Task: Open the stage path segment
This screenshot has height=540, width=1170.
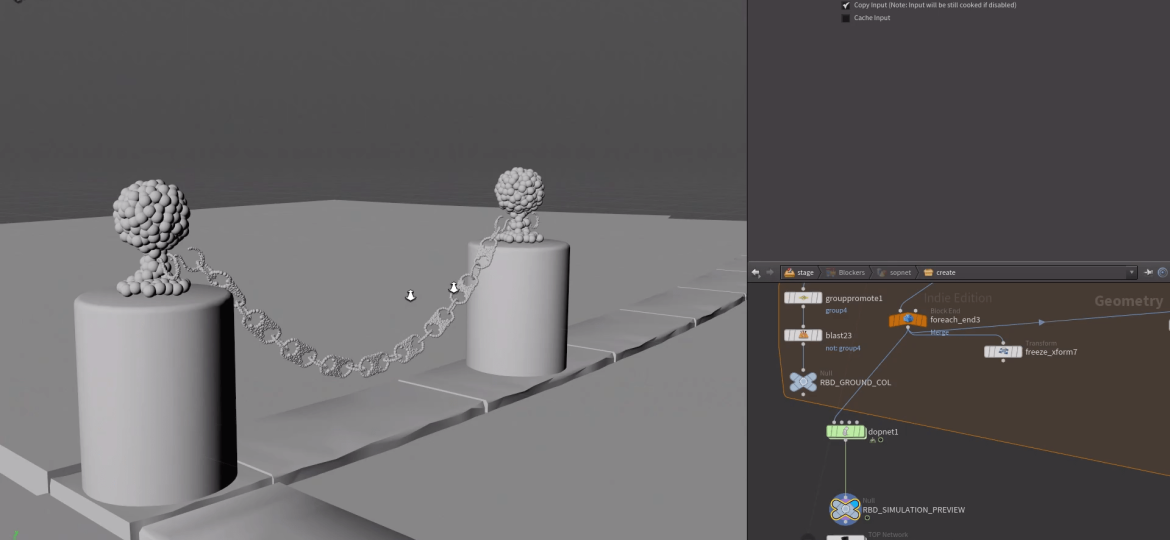Action: pos(799,272)
